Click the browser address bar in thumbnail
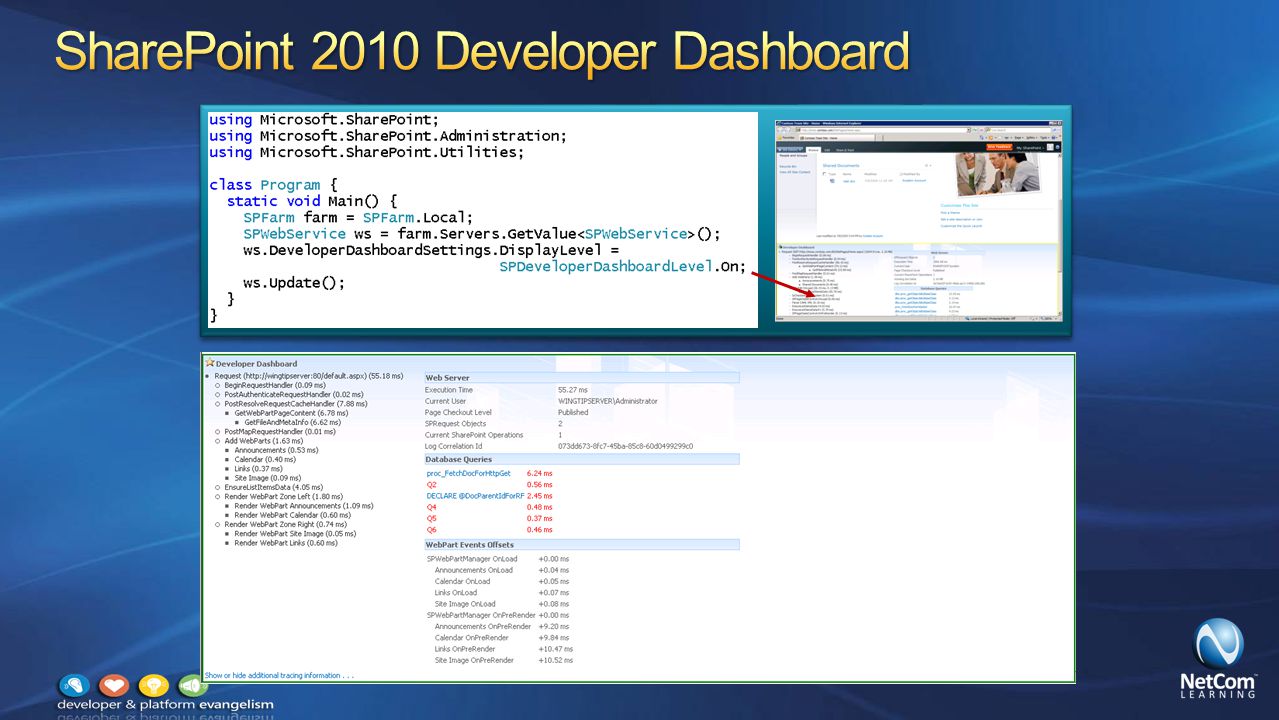The width and height of the screenshot is (1279, 720). click(881, 130)
